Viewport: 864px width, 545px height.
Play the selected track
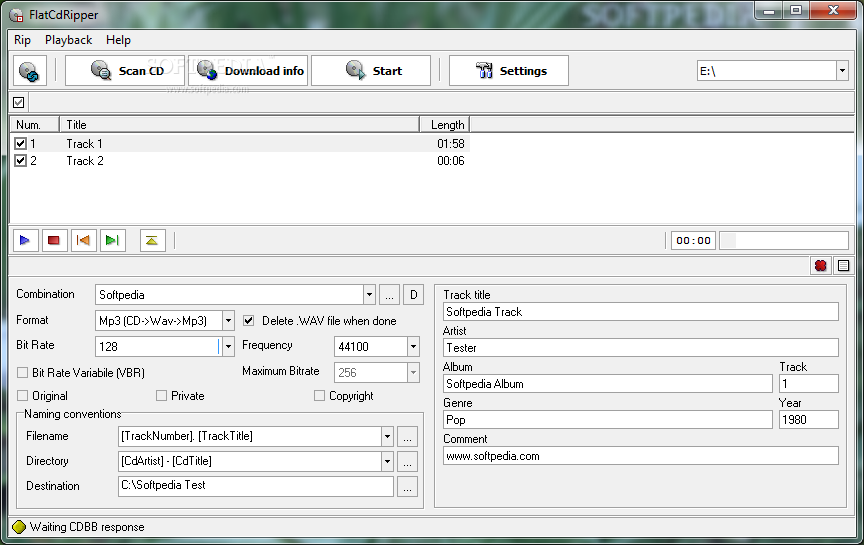[x=25, y=240]
